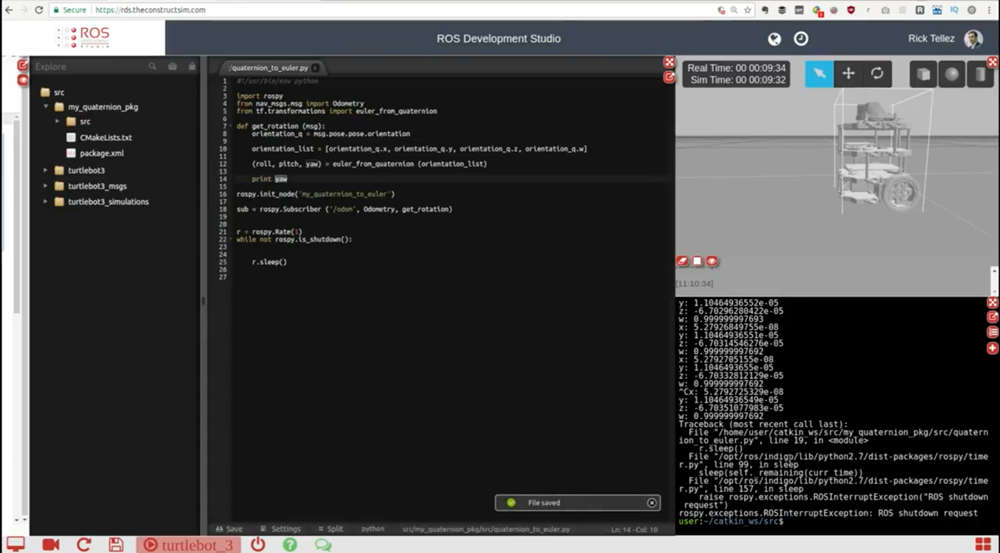Viewport: 1000px width, 553px height.
Task: Click the red power icon
Action: [258, 544]
